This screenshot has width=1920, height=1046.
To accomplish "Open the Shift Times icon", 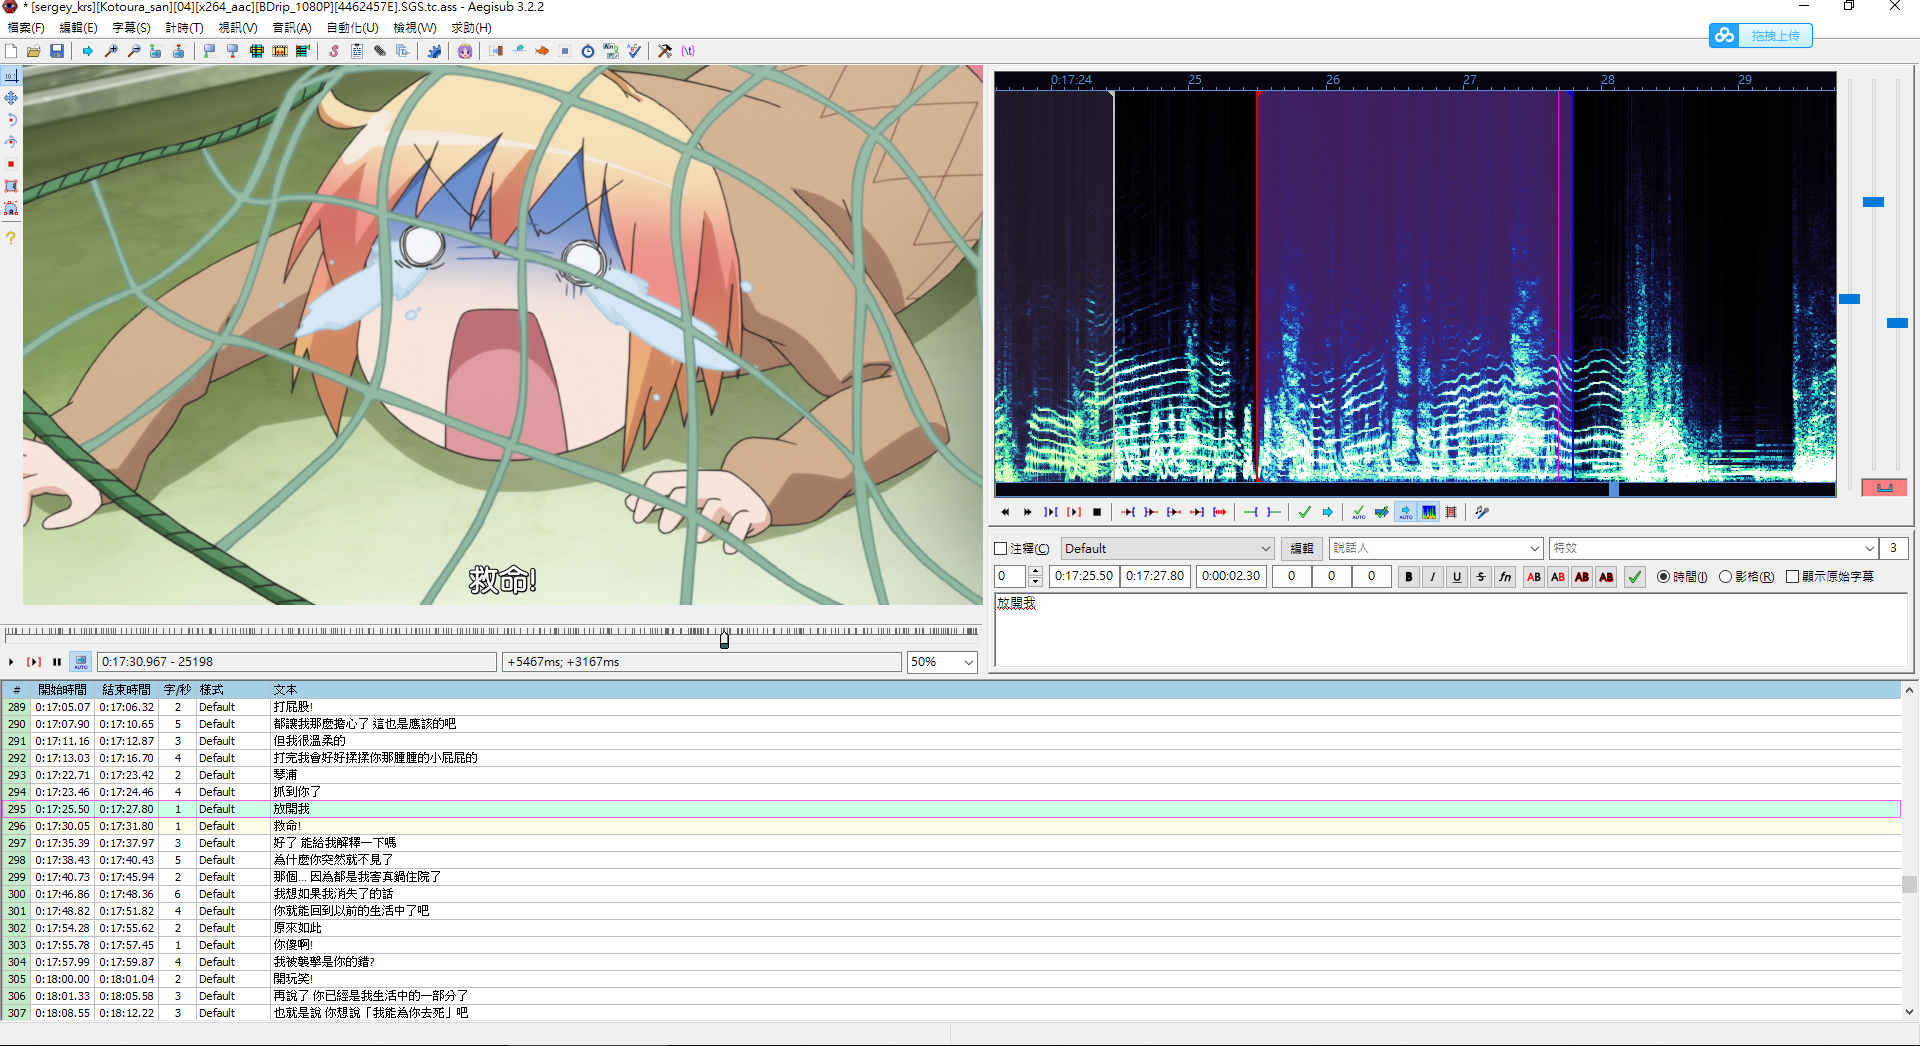I will point(496,51).
